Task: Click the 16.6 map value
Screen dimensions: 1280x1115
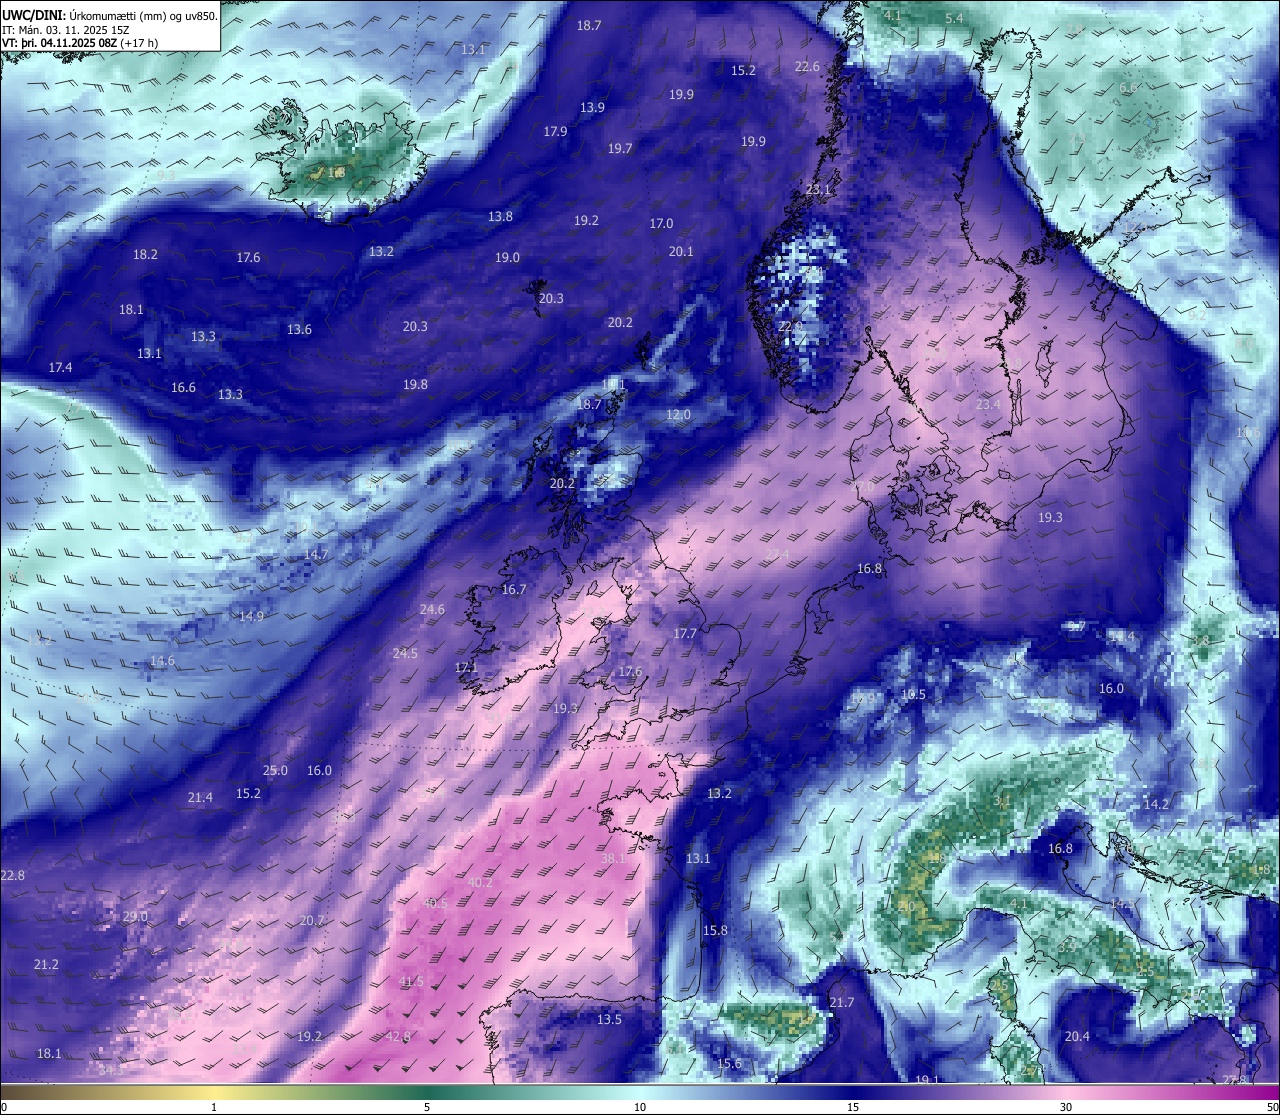Action: tap(183, 388)
